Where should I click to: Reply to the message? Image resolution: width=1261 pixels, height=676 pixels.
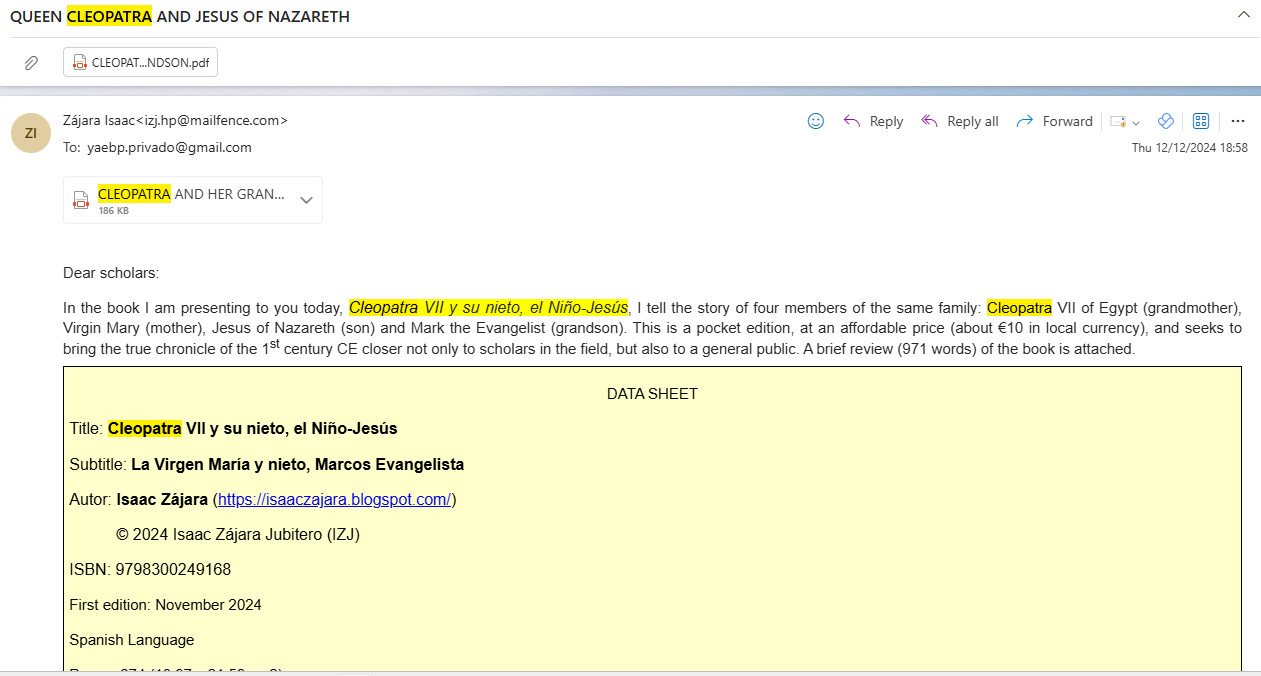click(873, 121)
